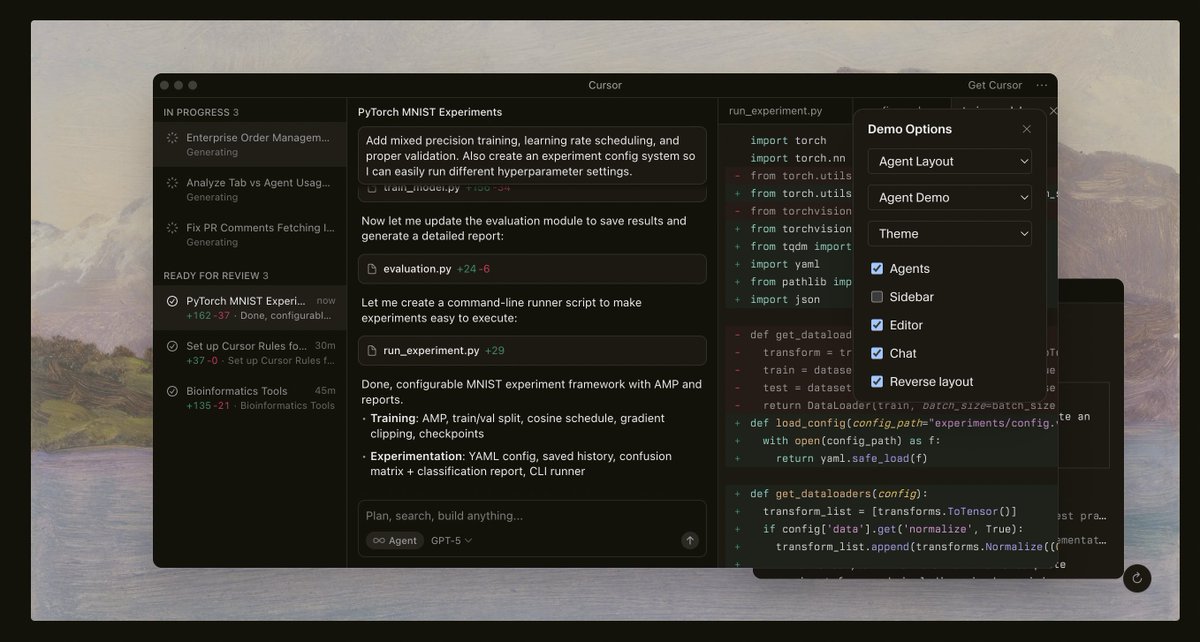Click the READY FOR REVIEW 3 section header
Viewport: 1200px width, 642px height.
(216, 275)
